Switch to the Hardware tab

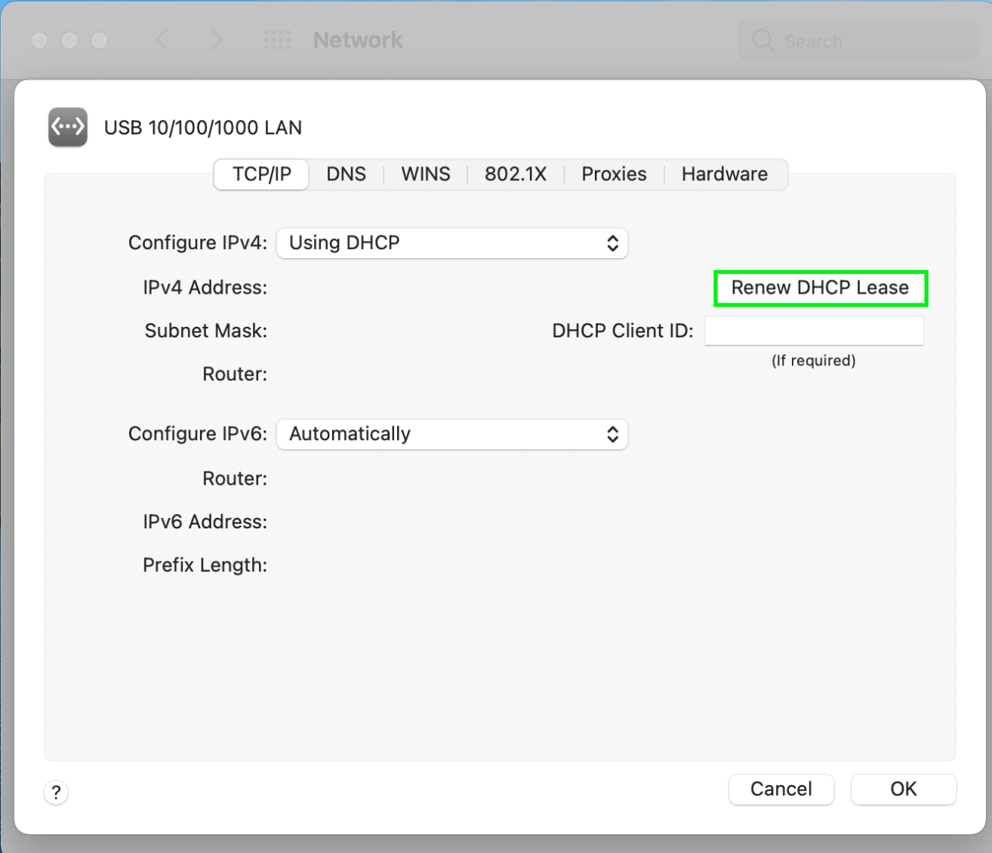724,174
